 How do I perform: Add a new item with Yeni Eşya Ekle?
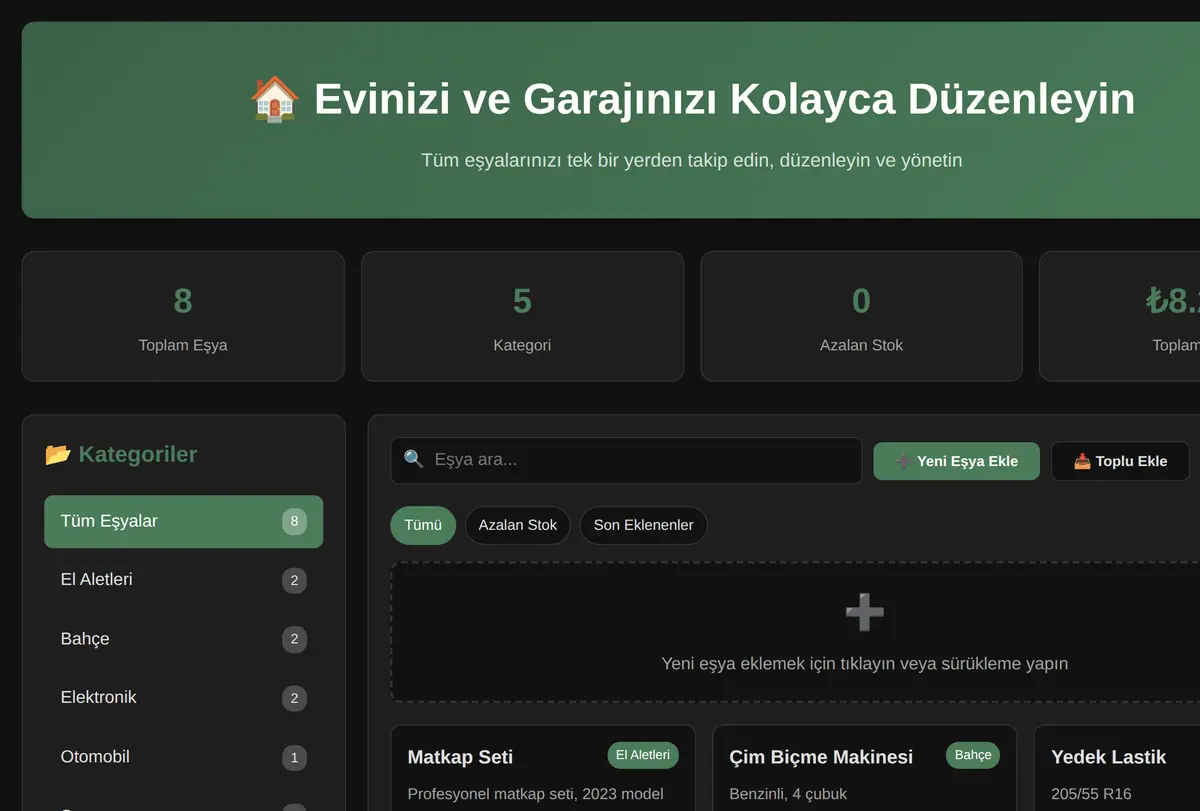(956, 461)
